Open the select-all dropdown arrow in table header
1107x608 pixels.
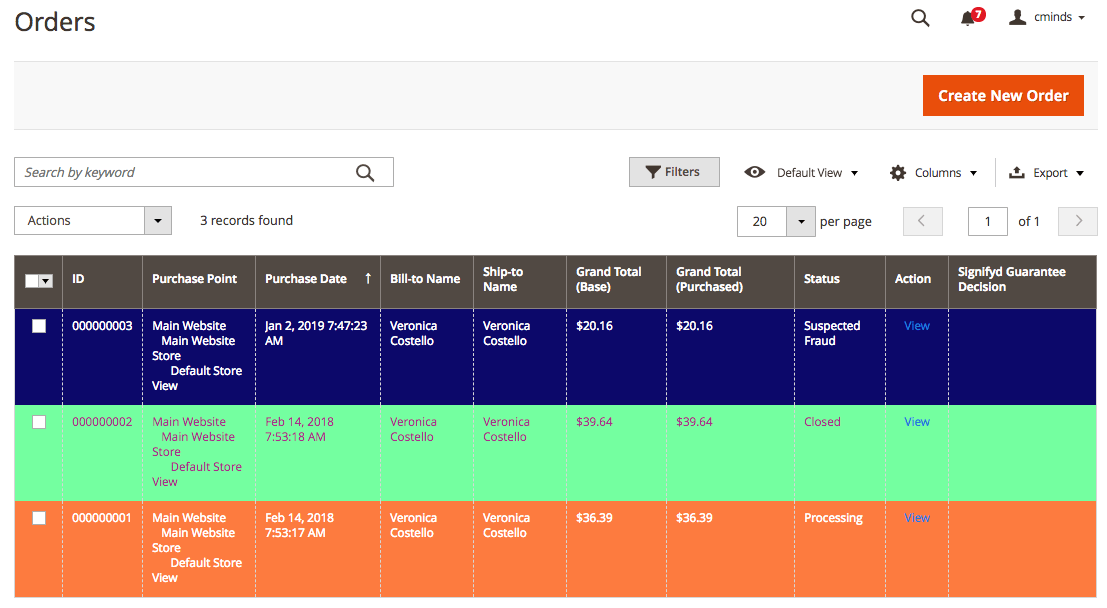46,281
